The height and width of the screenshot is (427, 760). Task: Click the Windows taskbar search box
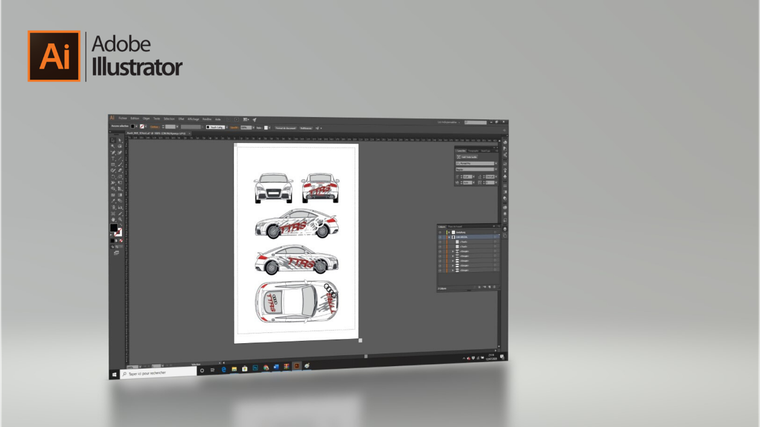[x=158, y=373]
